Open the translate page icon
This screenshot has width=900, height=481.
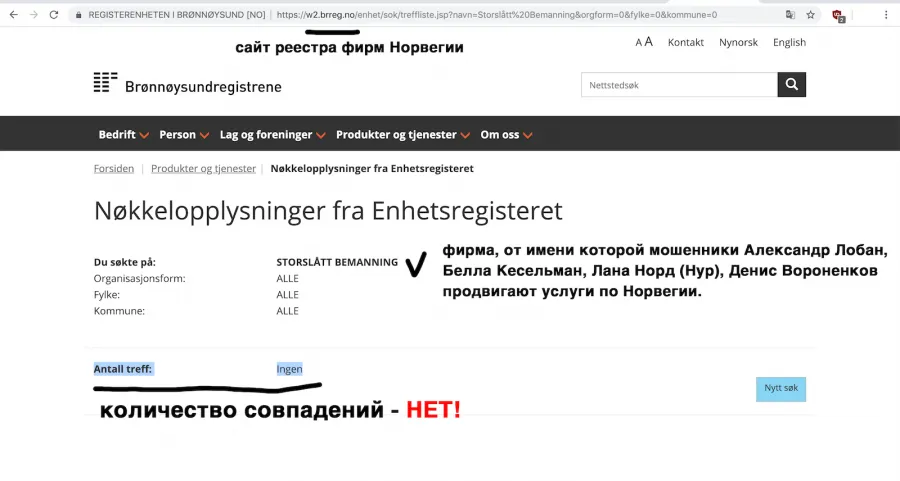pos(790,15)
